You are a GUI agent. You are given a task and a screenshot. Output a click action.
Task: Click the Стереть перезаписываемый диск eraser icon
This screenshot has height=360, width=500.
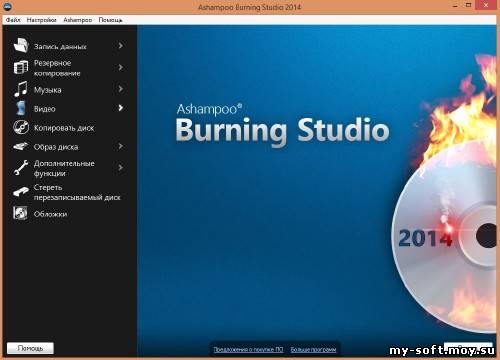(x=21, y=192)
